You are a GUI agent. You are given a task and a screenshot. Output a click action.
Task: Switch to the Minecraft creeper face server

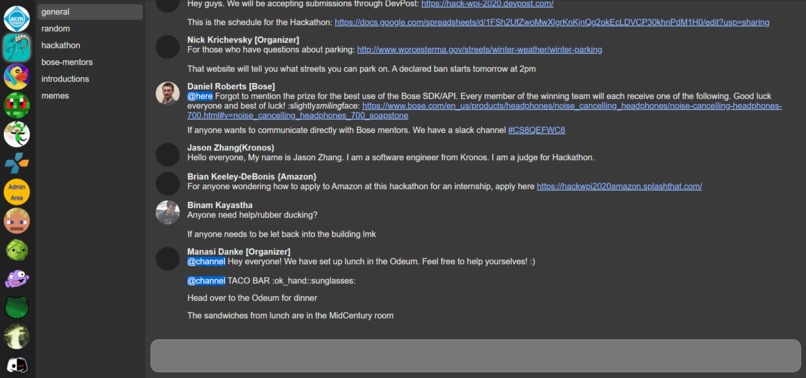click(x=17, y=105)
